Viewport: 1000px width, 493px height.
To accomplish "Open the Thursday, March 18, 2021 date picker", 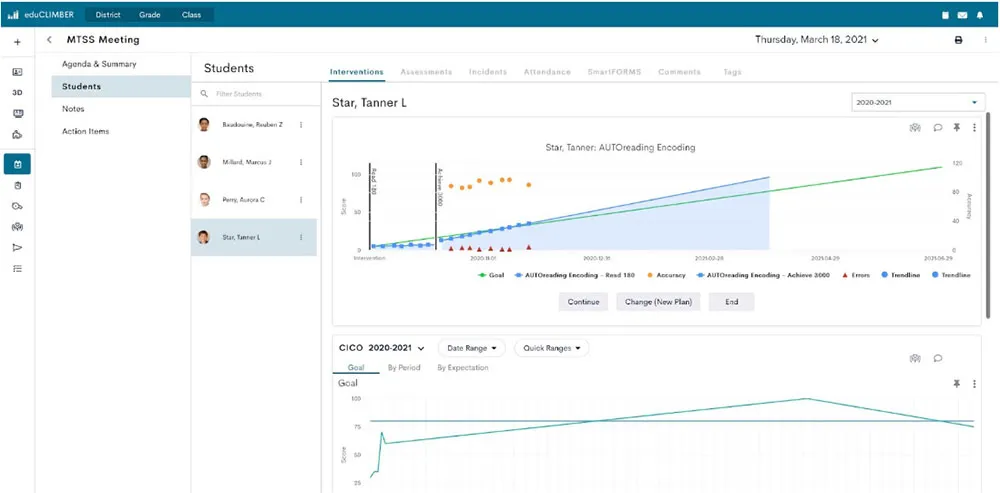I will click(x=817, y=40).
